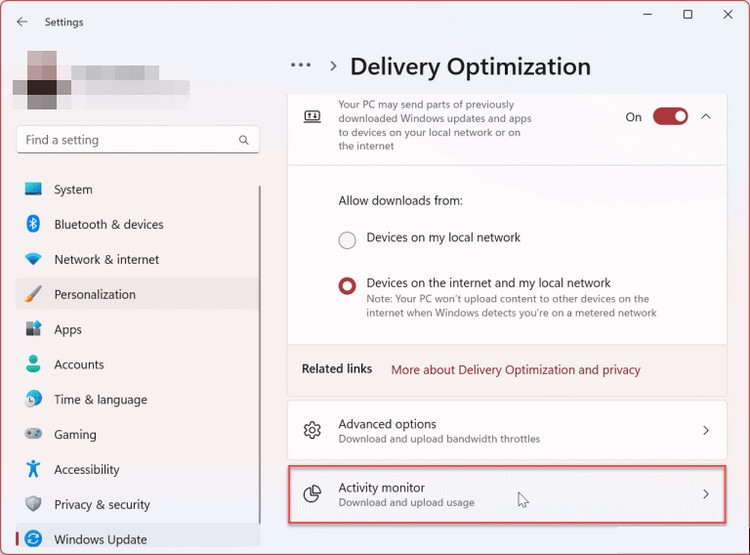Open Time & language settings
The width and height of the screenshot is (750, 555).
(x=138, y=399)
